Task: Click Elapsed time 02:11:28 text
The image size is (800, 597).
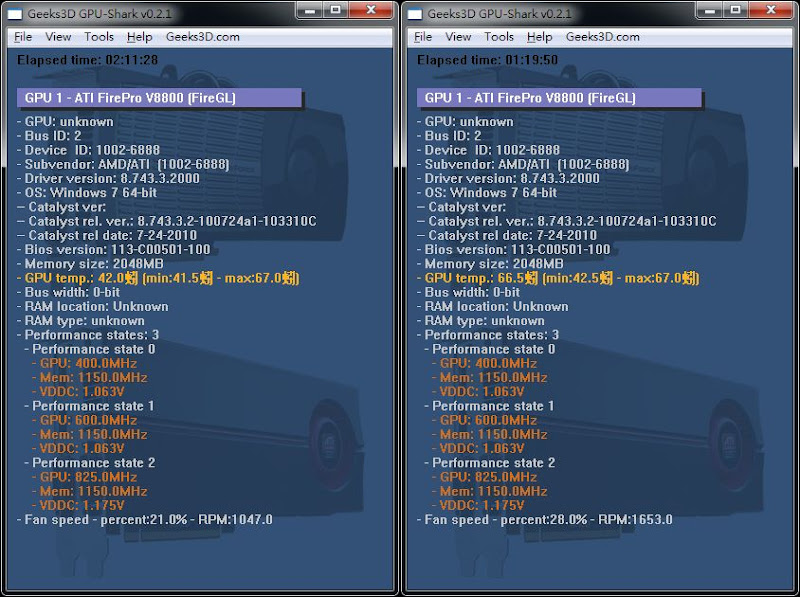Action: coord(88,60)
